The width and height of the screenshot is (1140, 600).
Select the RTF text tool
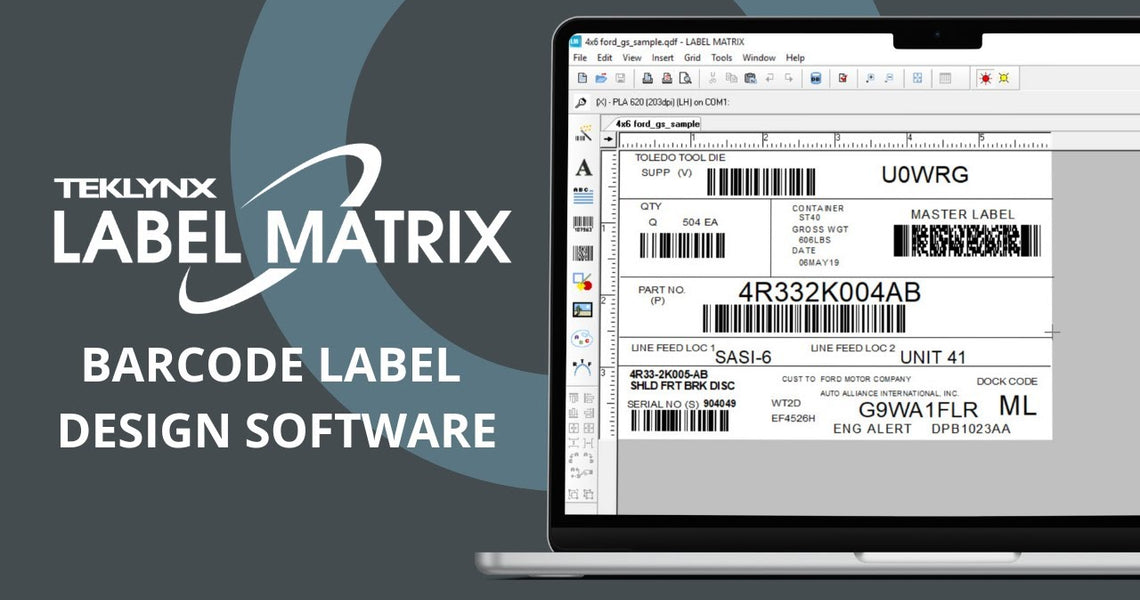[582, 367]
